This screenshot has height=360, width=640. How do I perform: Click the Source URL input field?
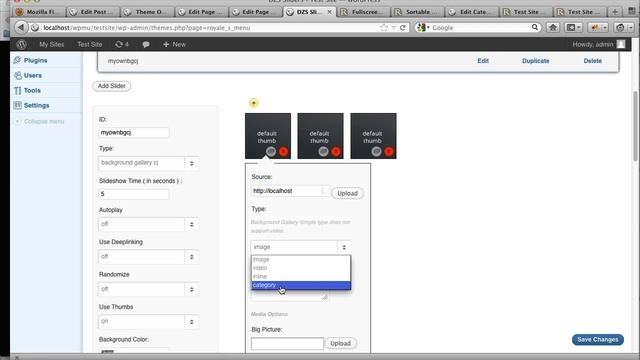click(290, 191)
